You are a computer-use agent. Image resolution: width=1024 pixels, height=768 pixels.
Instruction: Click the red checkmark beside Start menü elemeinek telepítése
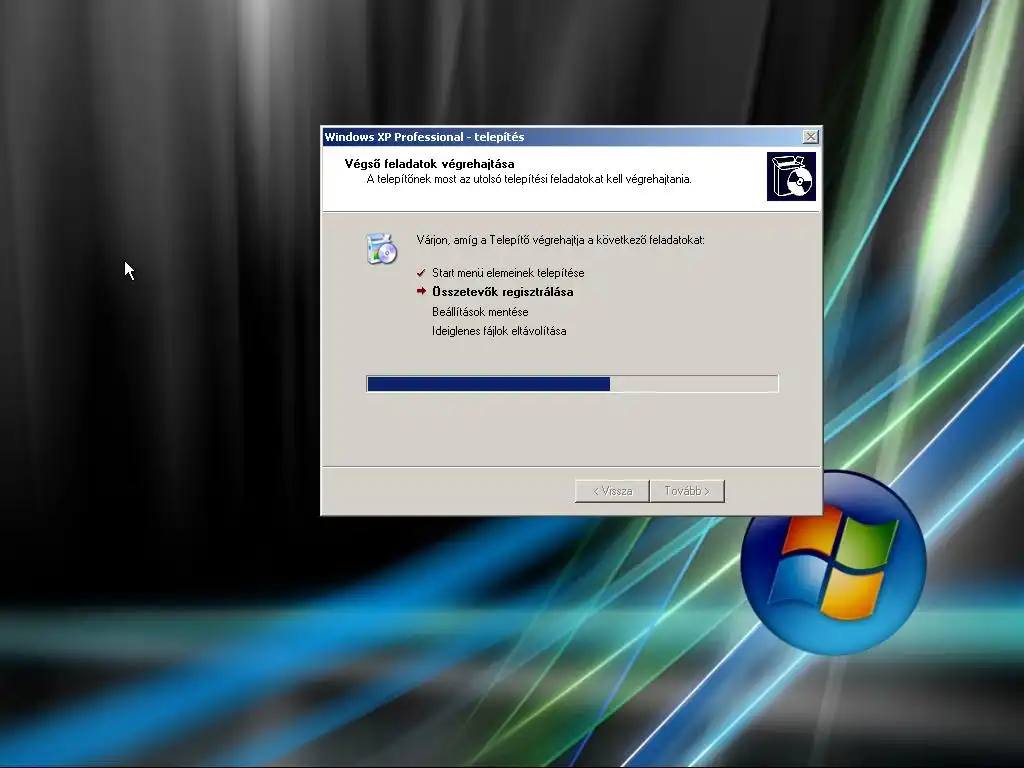click(421, 273)
